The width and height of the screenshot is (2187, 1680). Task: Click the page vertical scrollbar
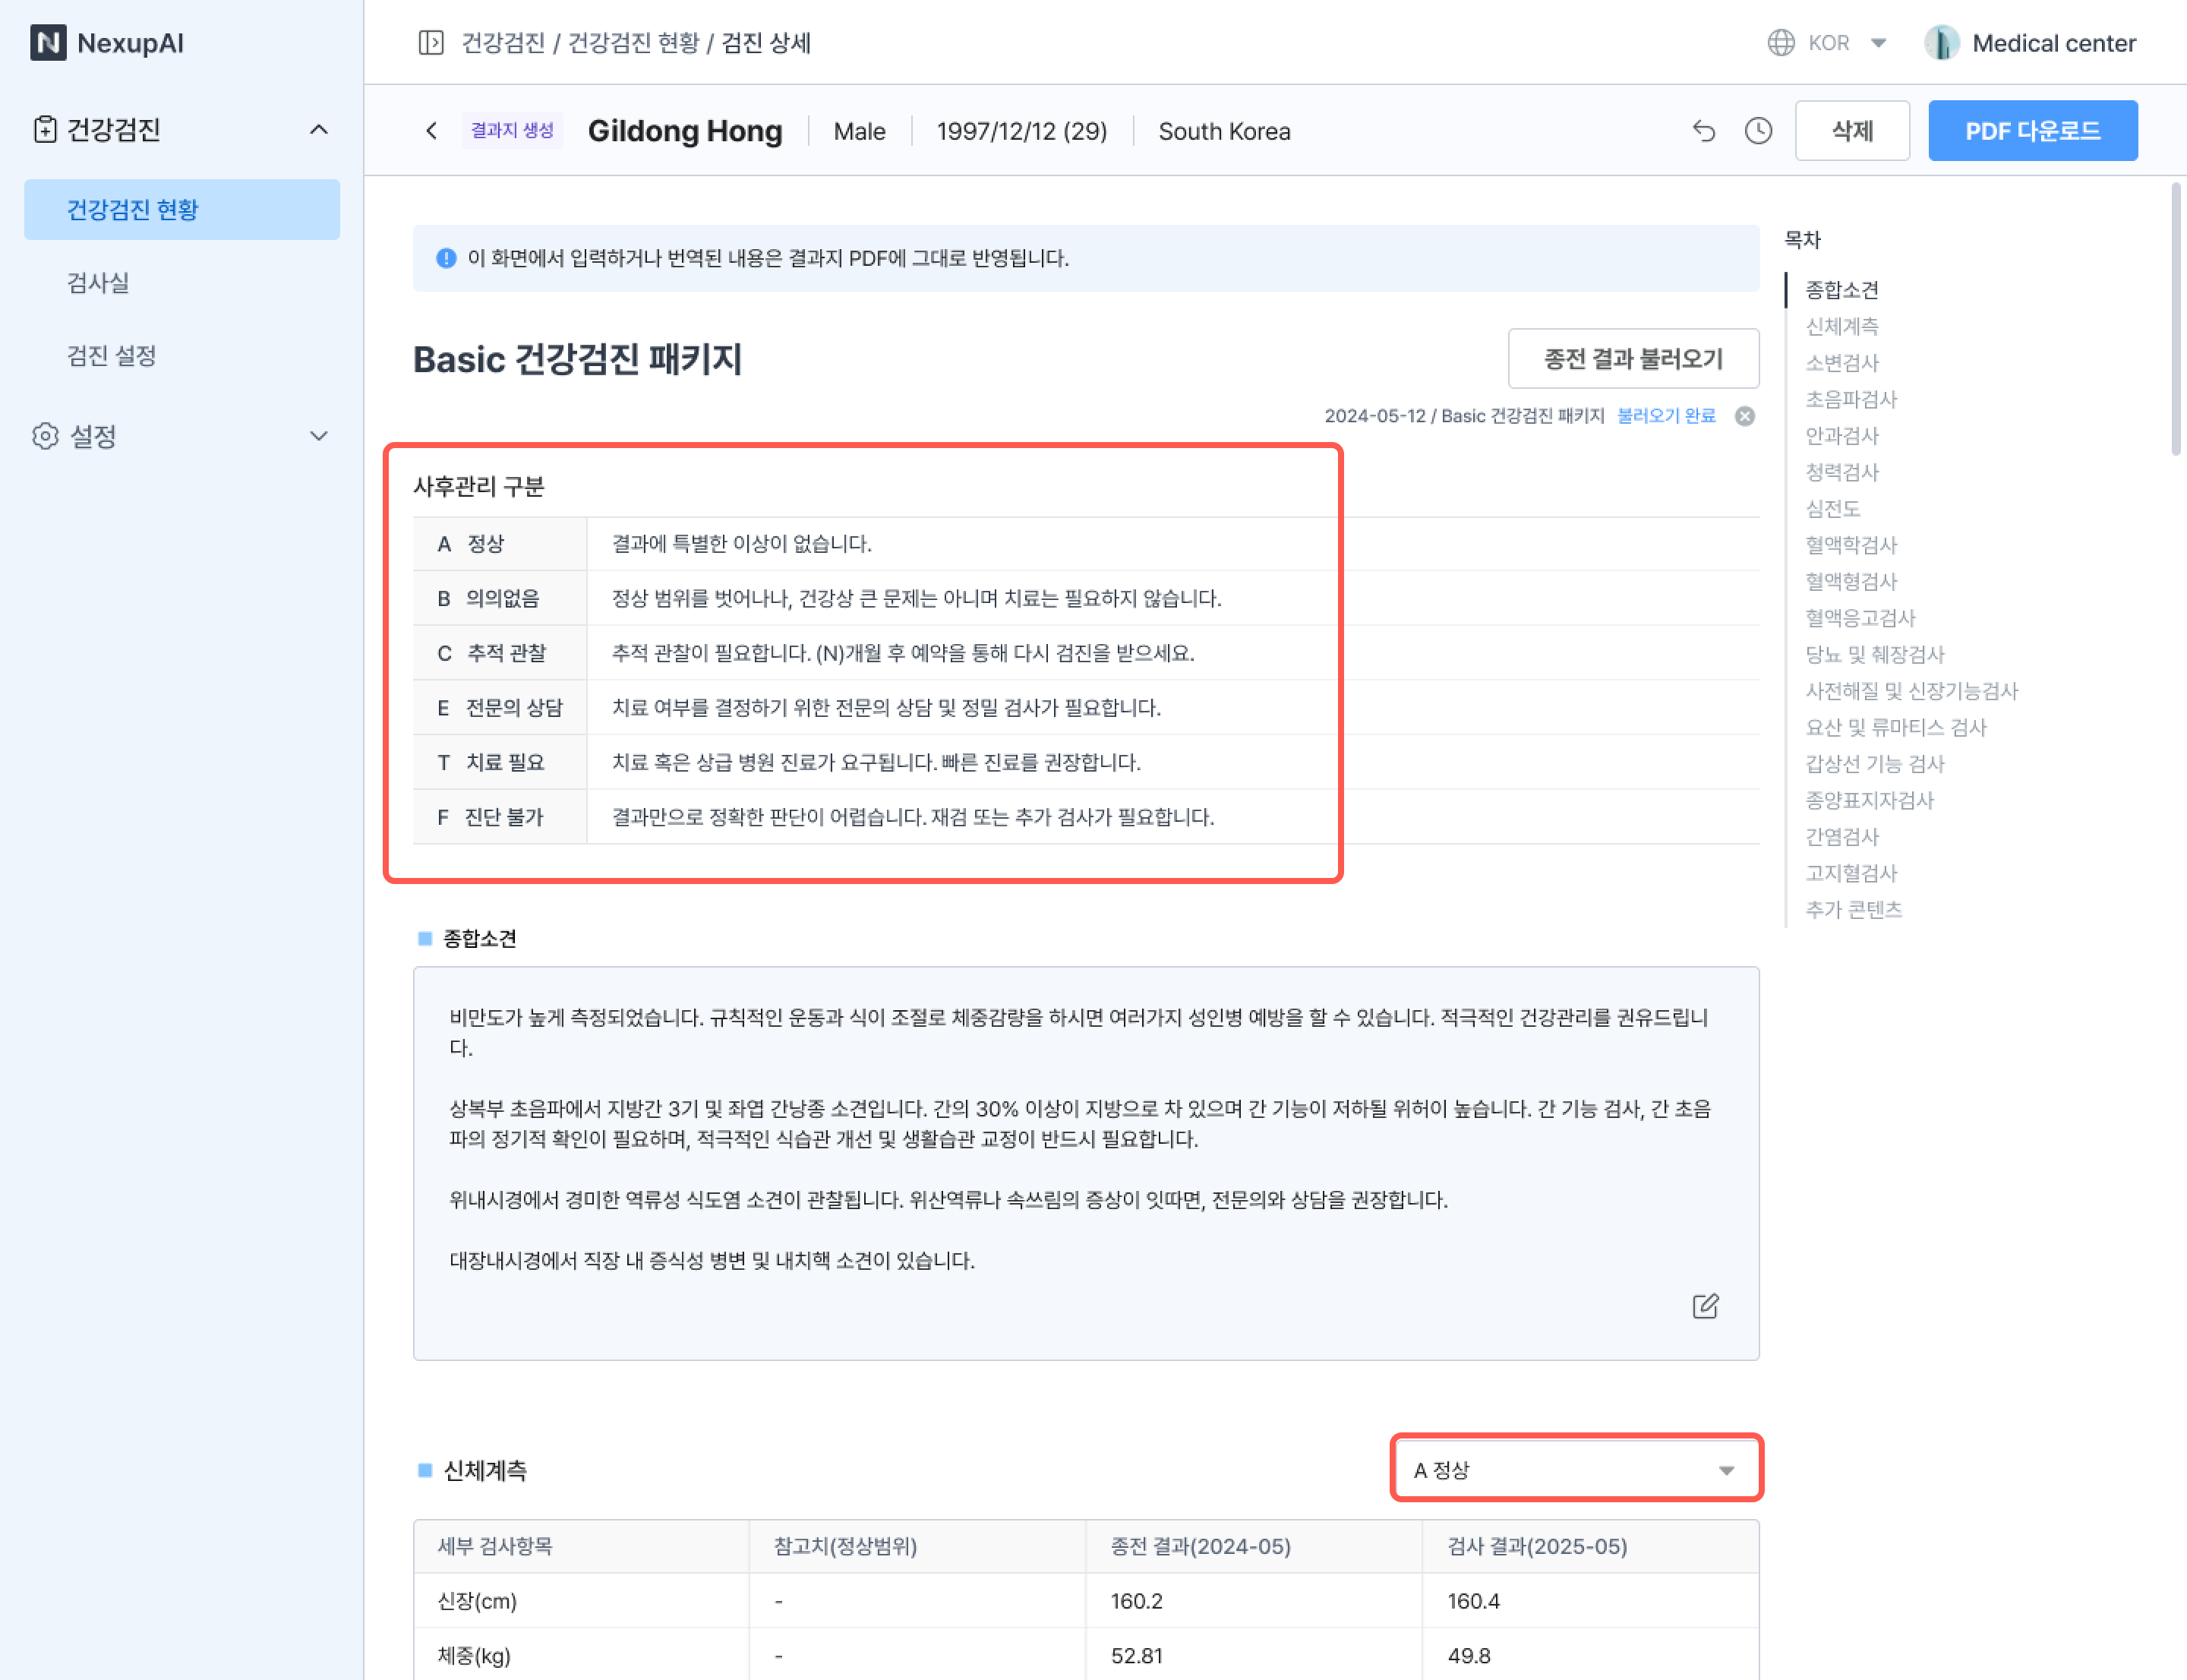pyautogui.click(x=2175, y=320)
